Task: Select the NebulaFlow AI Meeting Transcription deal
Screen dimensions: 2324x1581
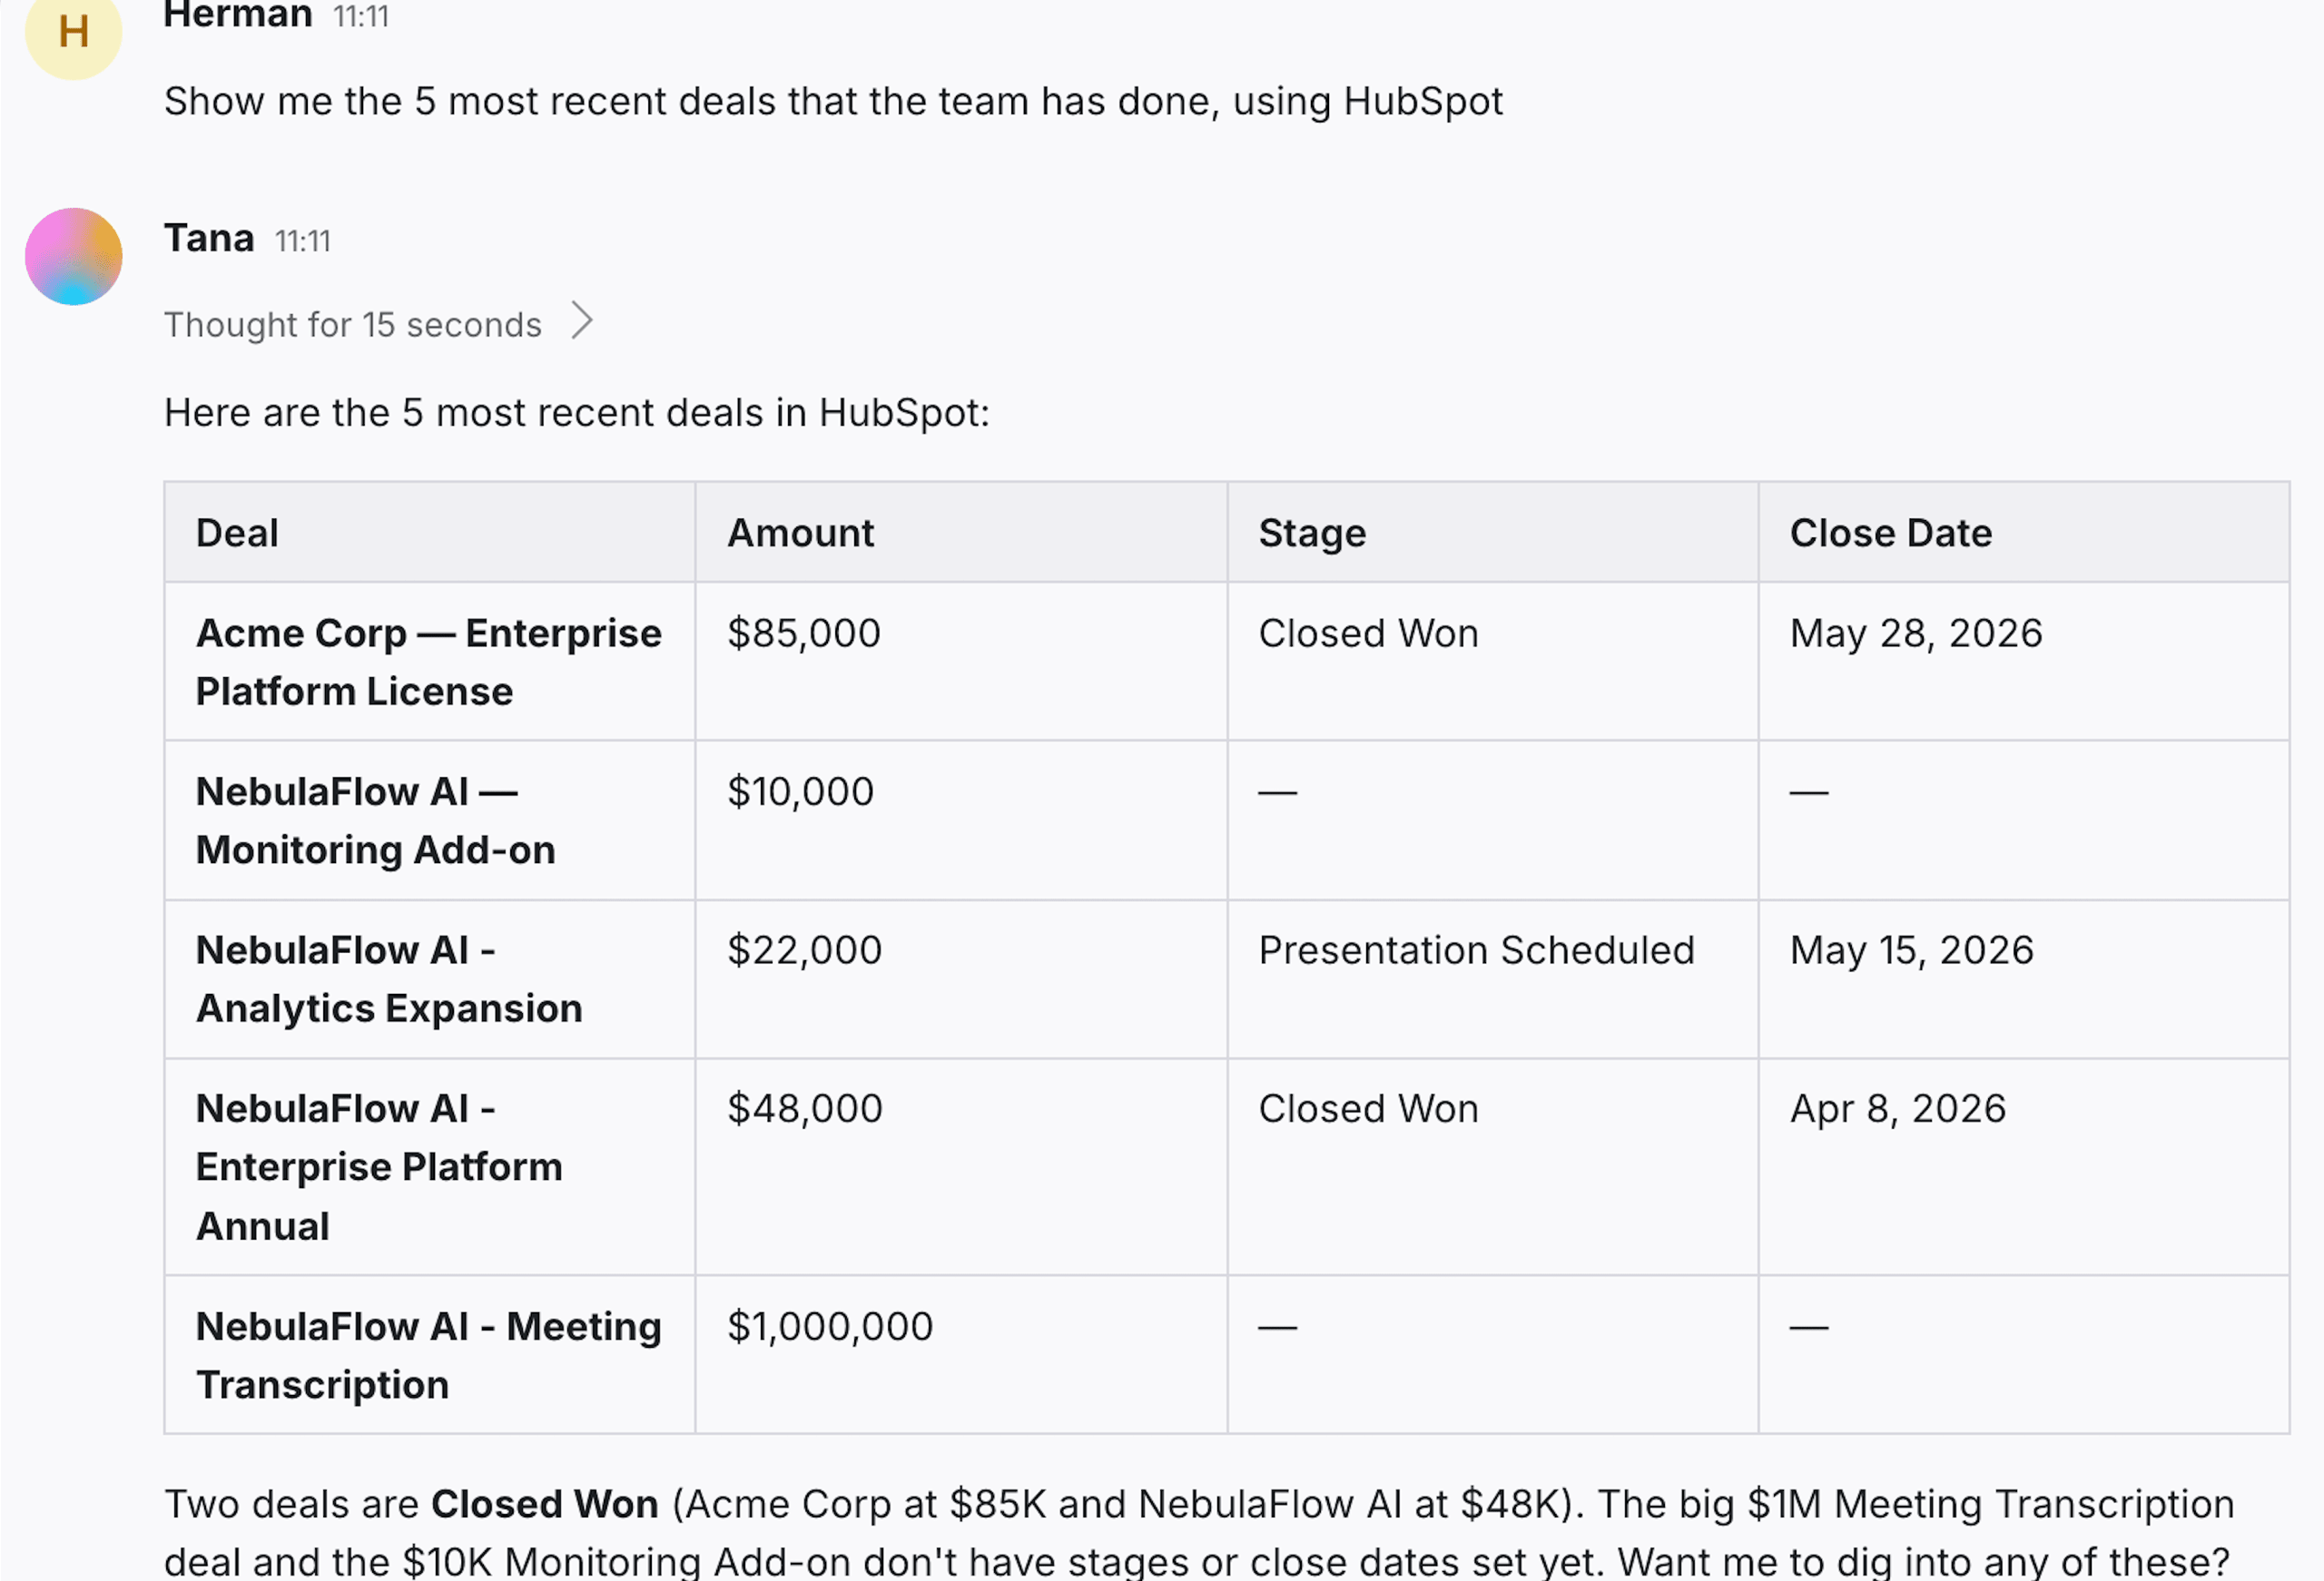Action: coord(429,1355)
